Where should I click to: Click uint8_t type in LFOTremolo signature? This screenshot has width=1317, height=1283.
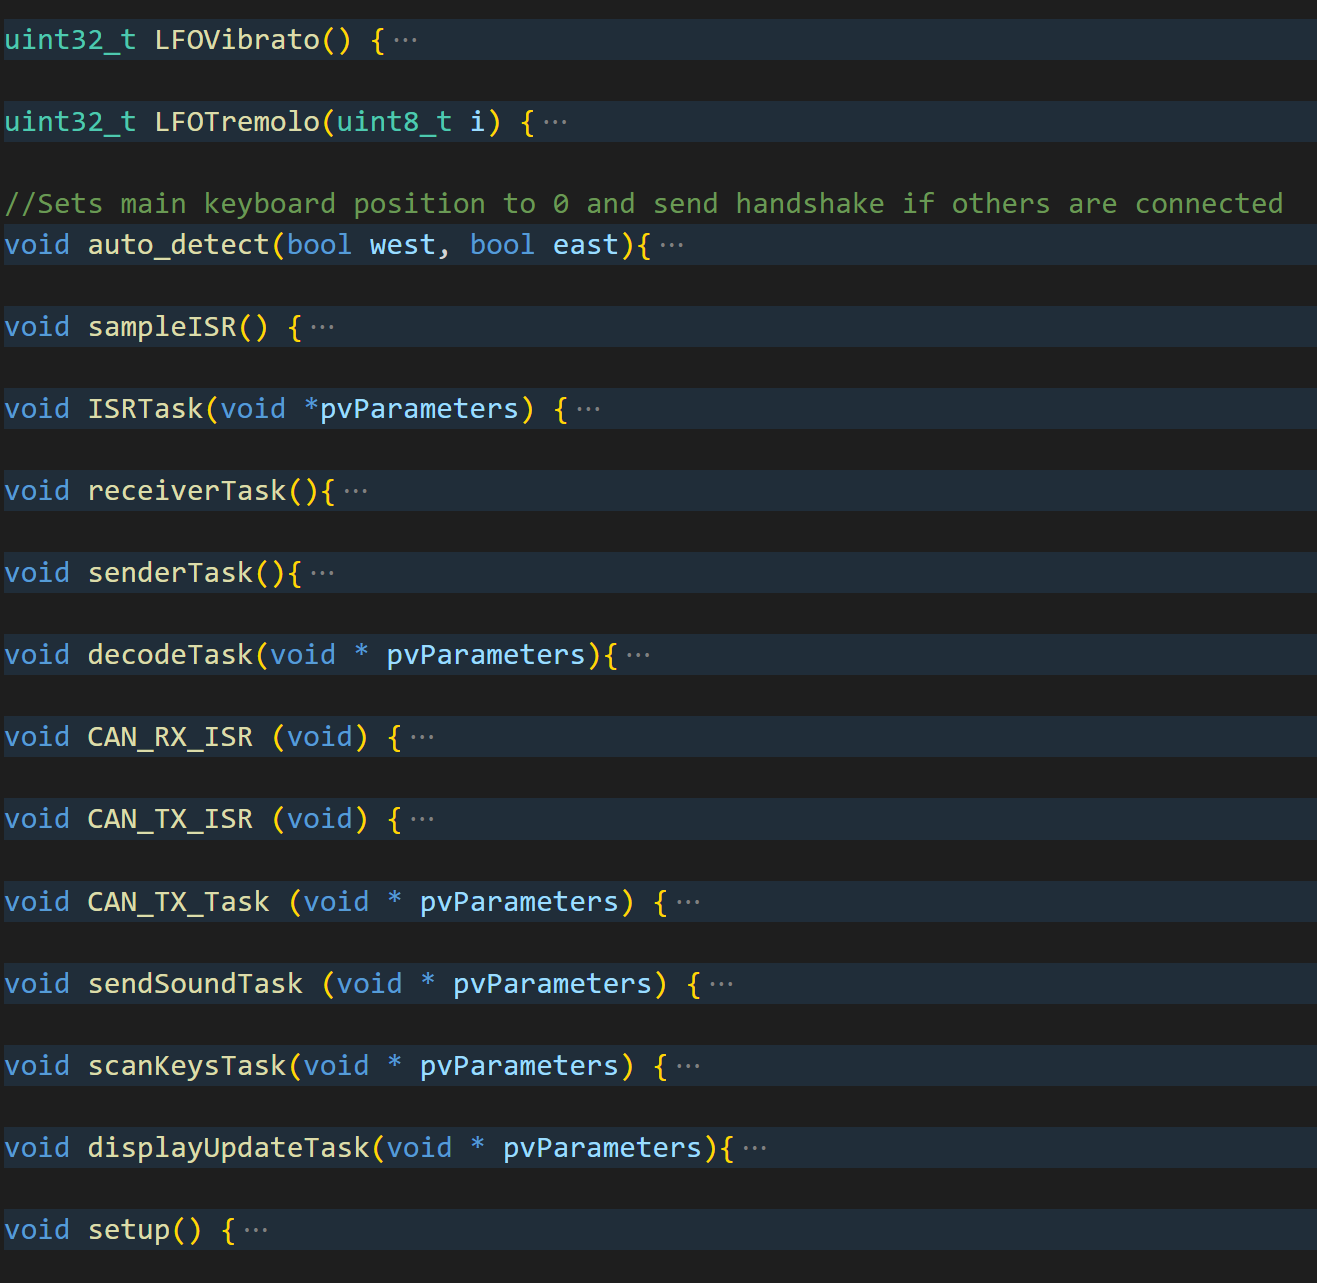tap(394, 122)
